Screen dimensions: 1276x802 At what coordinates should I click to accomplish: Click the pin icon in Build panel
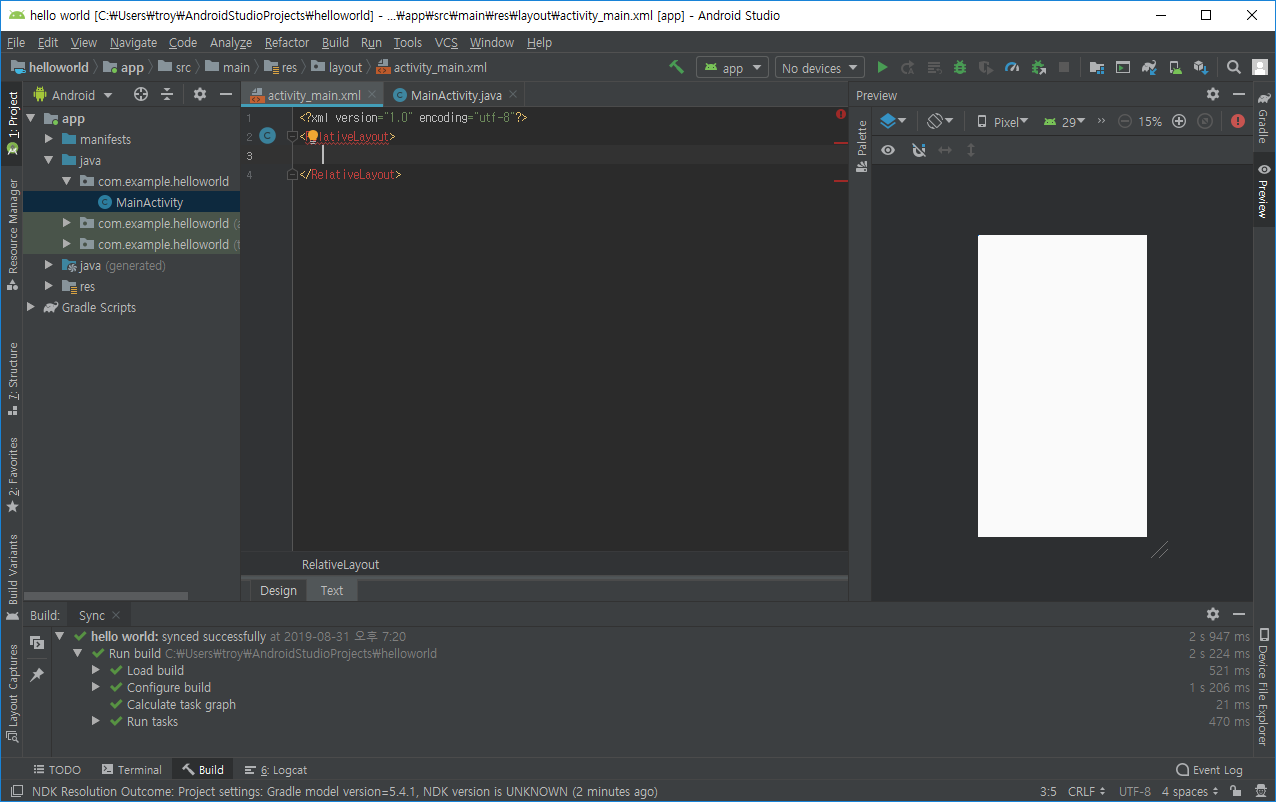click(37, 675)
